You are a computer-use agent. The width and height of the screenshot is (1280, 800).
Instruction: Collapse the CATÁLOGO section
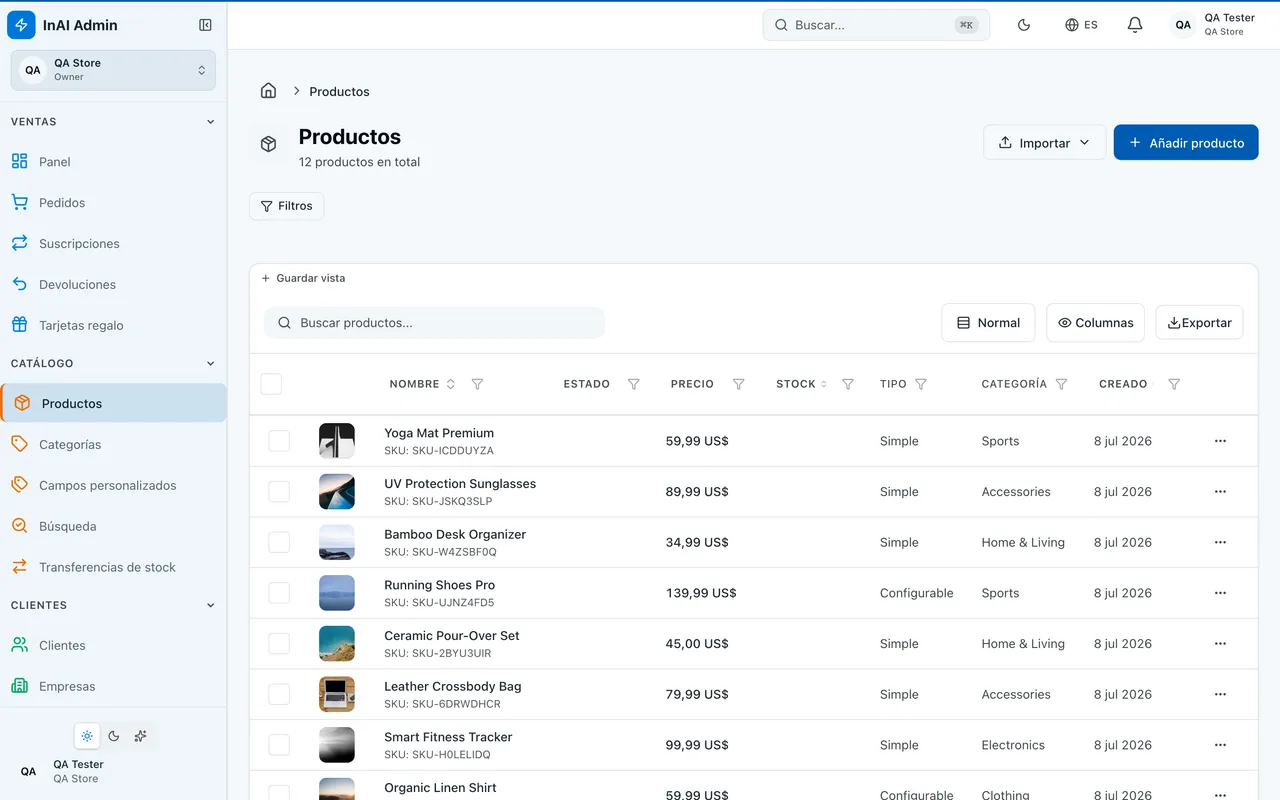[x=210, y=364]
